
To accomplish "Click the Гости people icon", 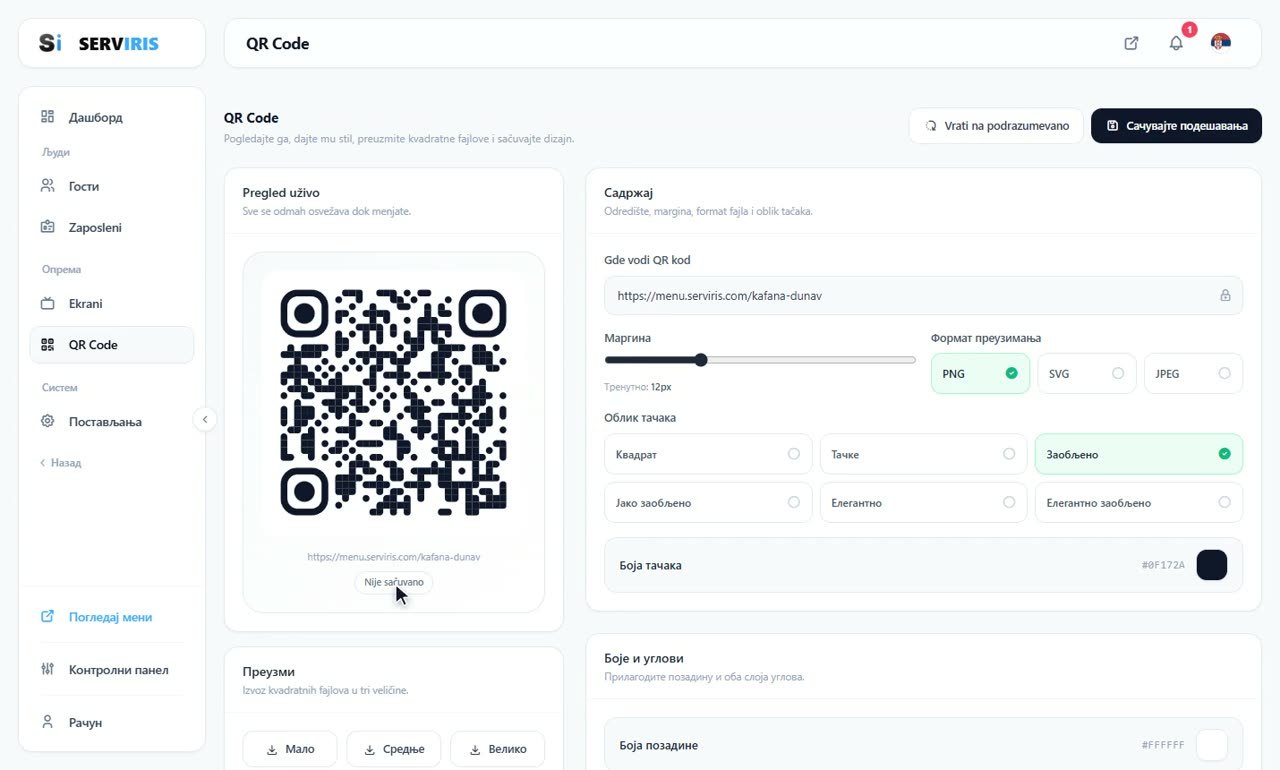I will [47, 186].
